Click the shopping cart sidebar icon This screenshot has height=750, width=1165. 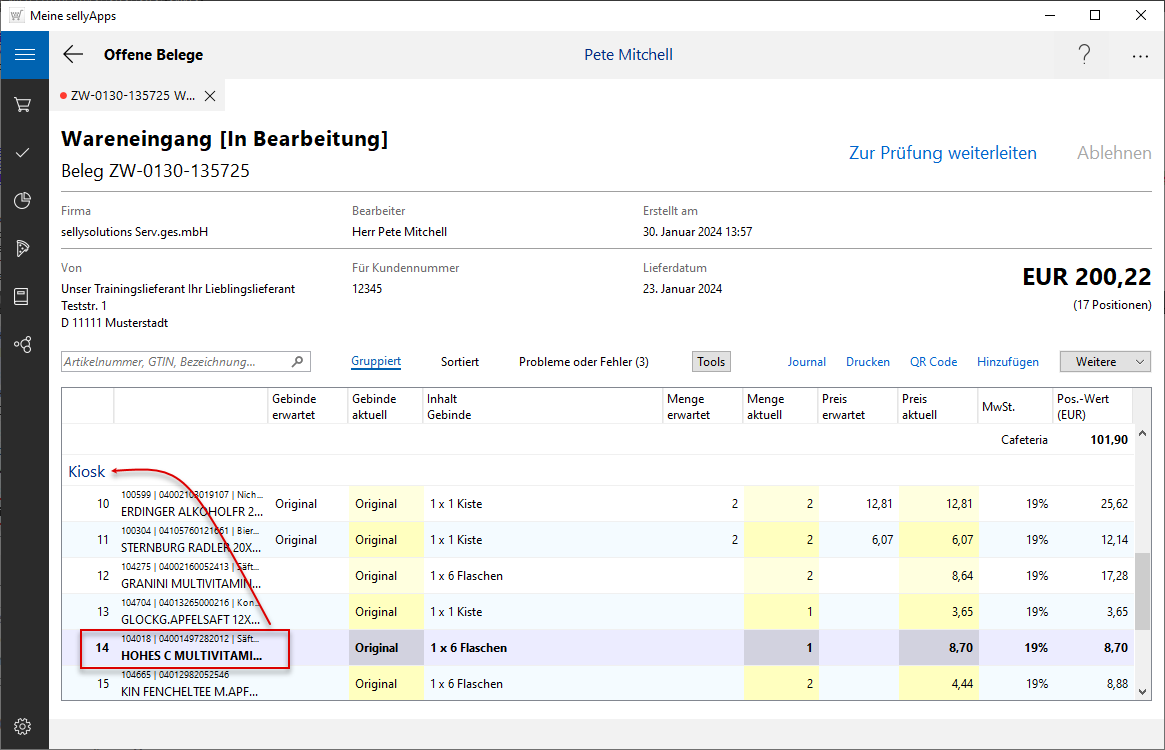click(x=24, y=104)
